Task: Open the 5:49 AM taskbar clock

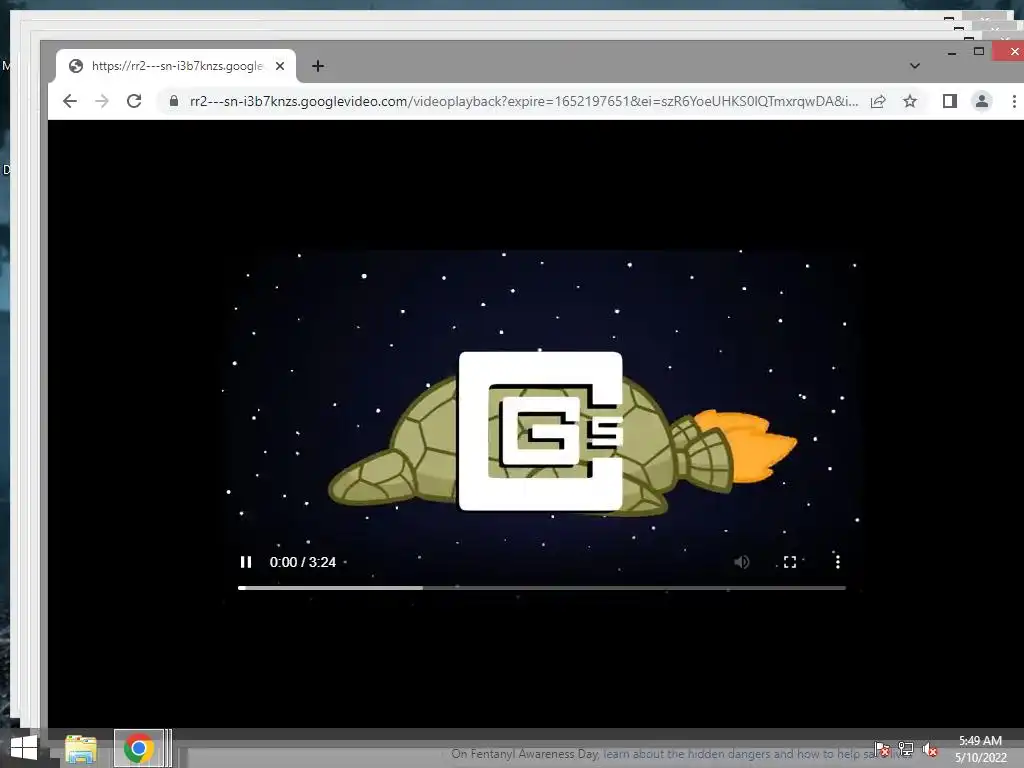Action: (980, 749)
